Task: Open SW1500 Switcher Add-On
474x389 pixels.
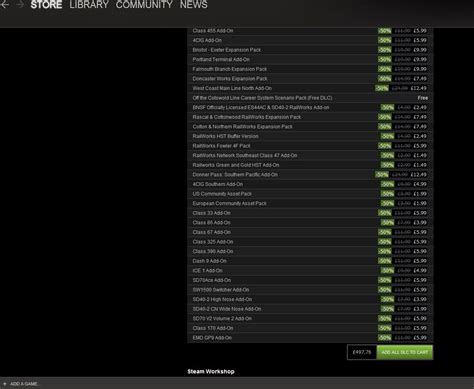Action: pyautogui.click(x=310, y=290)
